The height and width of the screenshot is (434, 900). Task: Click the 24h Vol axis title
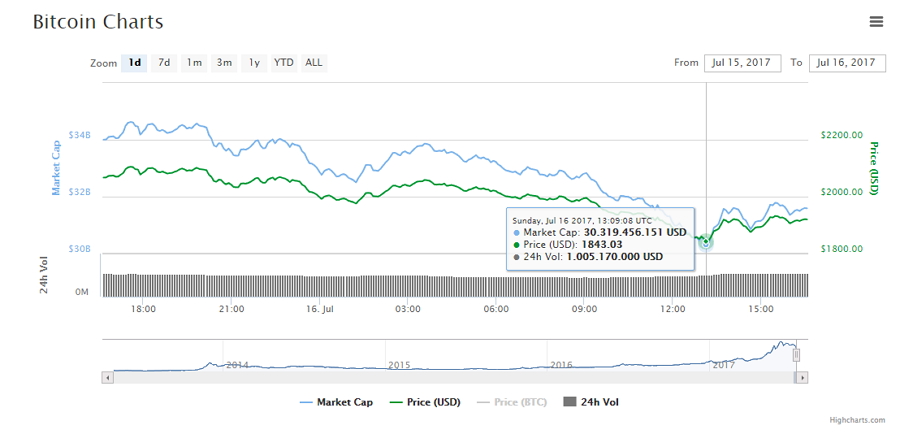44,276
